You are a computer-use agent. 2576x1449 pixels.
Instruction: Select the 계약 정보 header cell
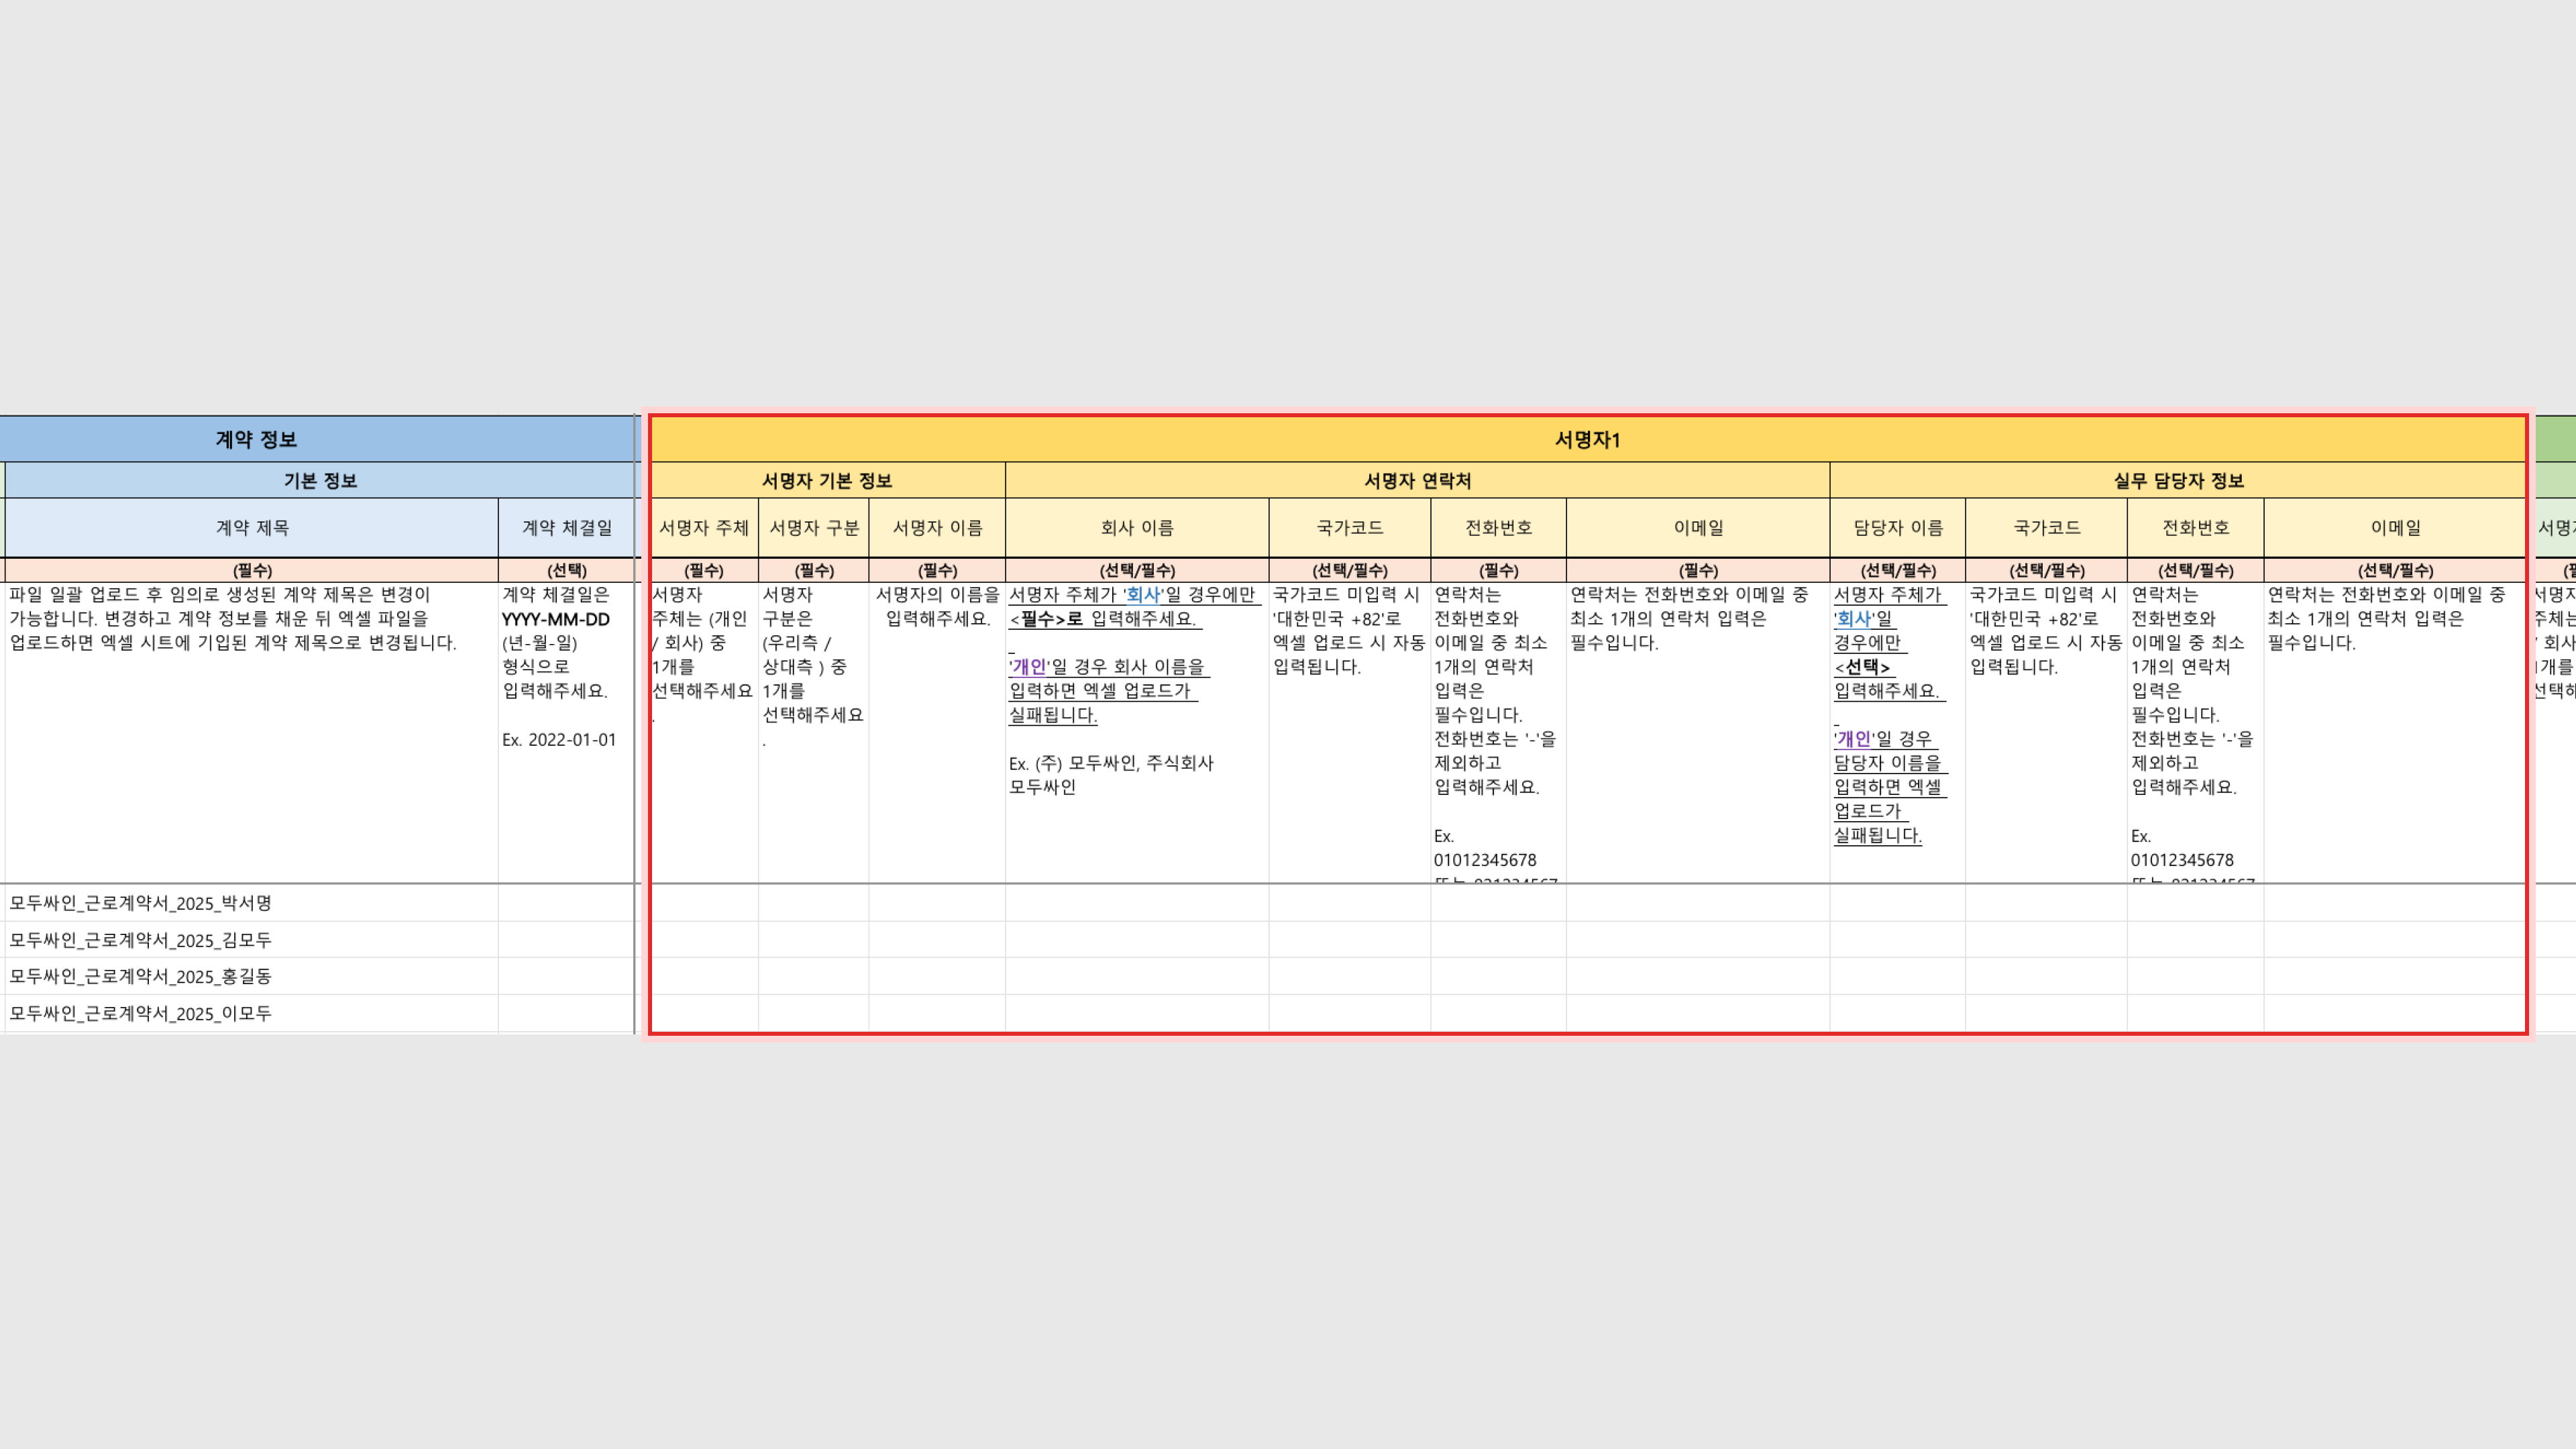(x=256, y=439)
